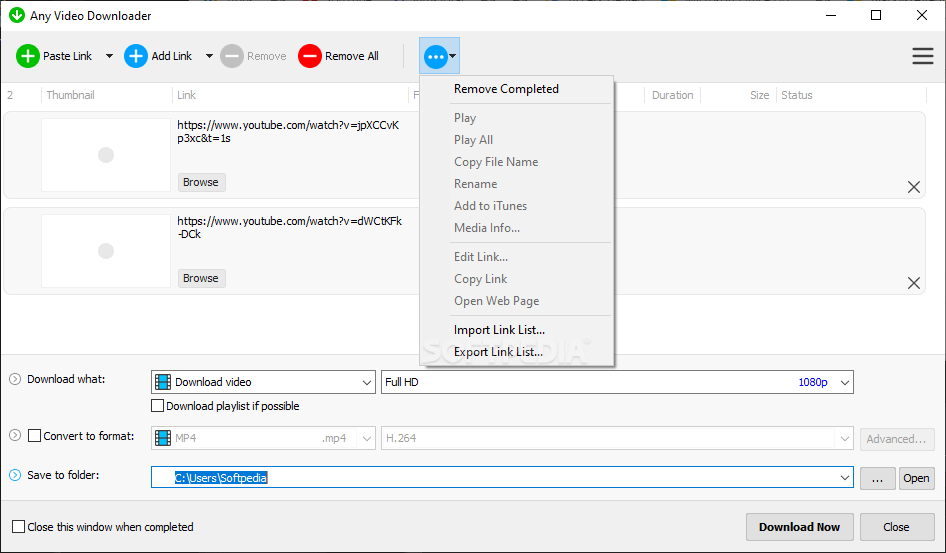This screenshot has width=946, height=553.
Task: Click the Open folder button
Action: coord(916,478)
